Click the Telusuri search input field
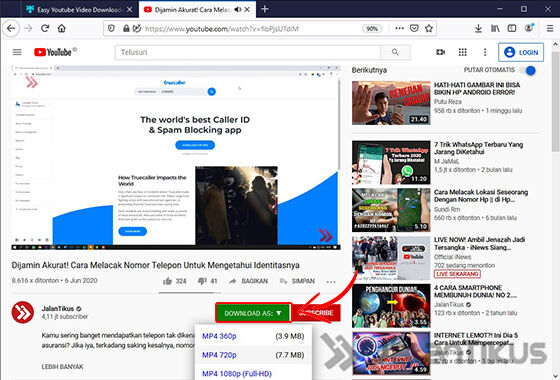The width and height of the screenshot is (560, 380). click(x=248, y=52)
